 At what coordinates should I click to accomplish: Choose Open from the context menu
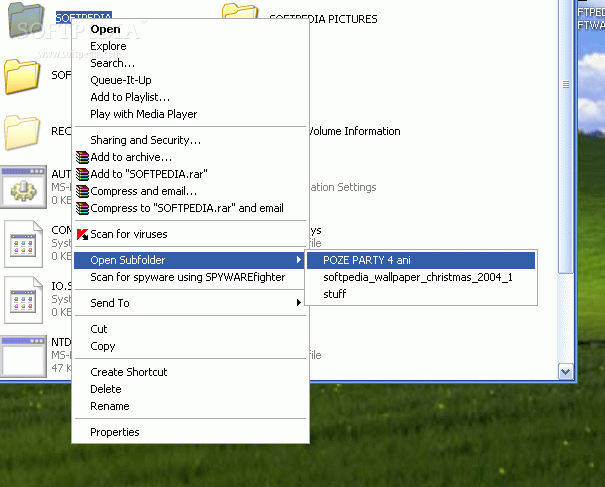coord(190,29)
